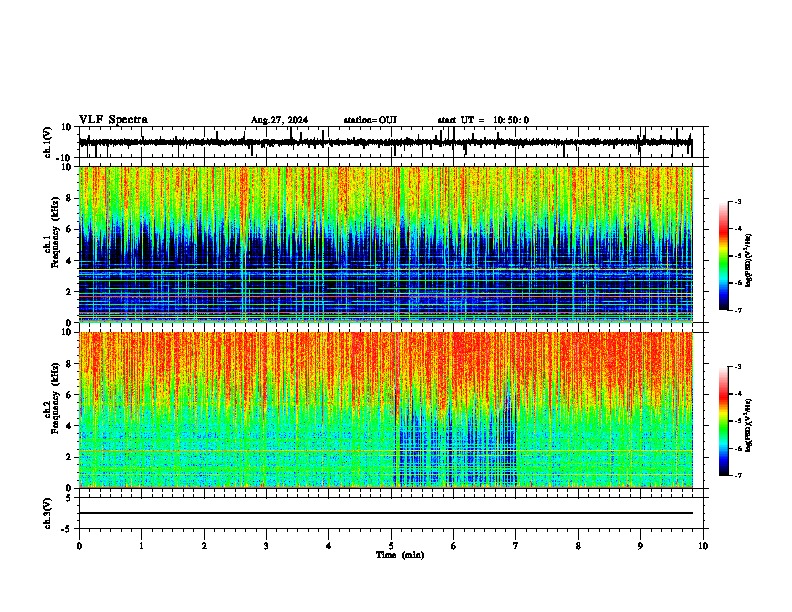Click the "-7" label on the ch.2 colorbar
The width and height of the screenshot is (792, 612).
[x=738, y=475]
